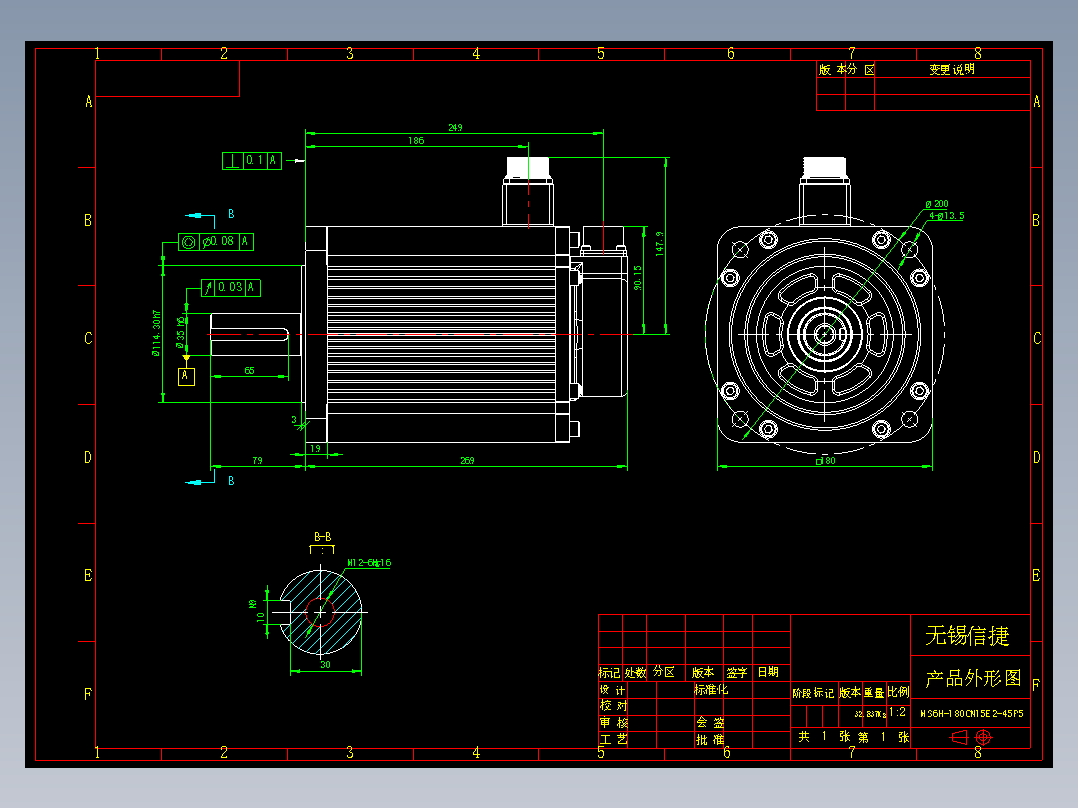This screenshot has height=808, width=1078.
Task: Click the B-B section view label
Action: [x=322, y=536]
